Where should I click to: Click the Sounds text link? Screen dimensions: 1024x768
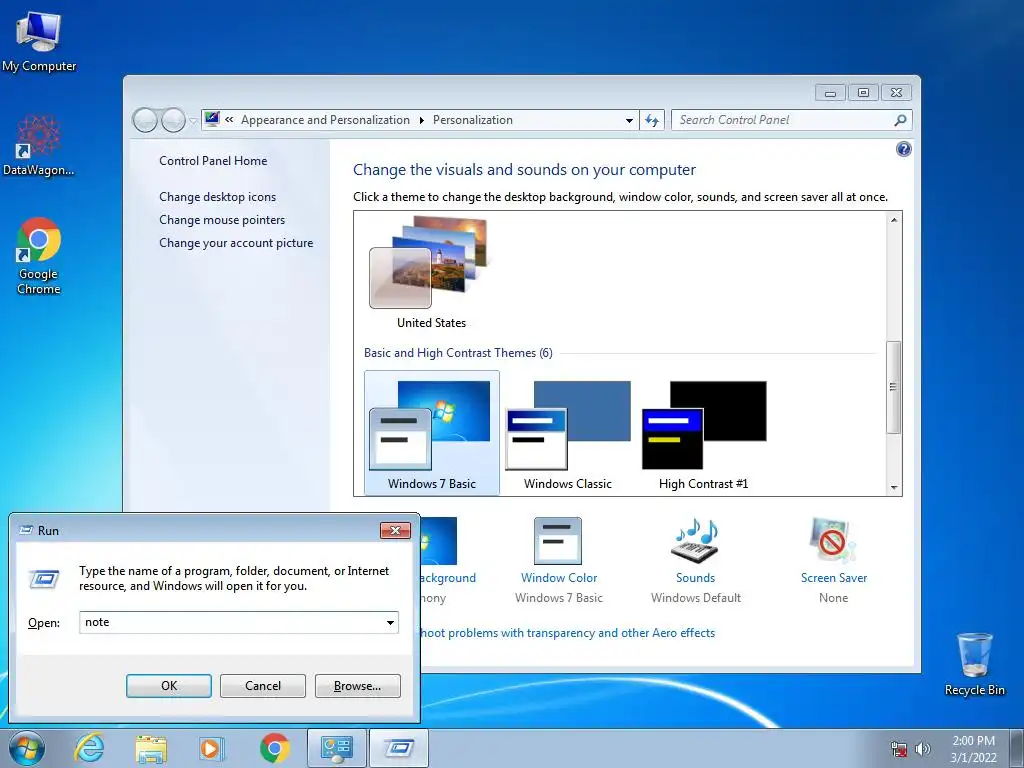pyautogui.click(x=696, y=578)
